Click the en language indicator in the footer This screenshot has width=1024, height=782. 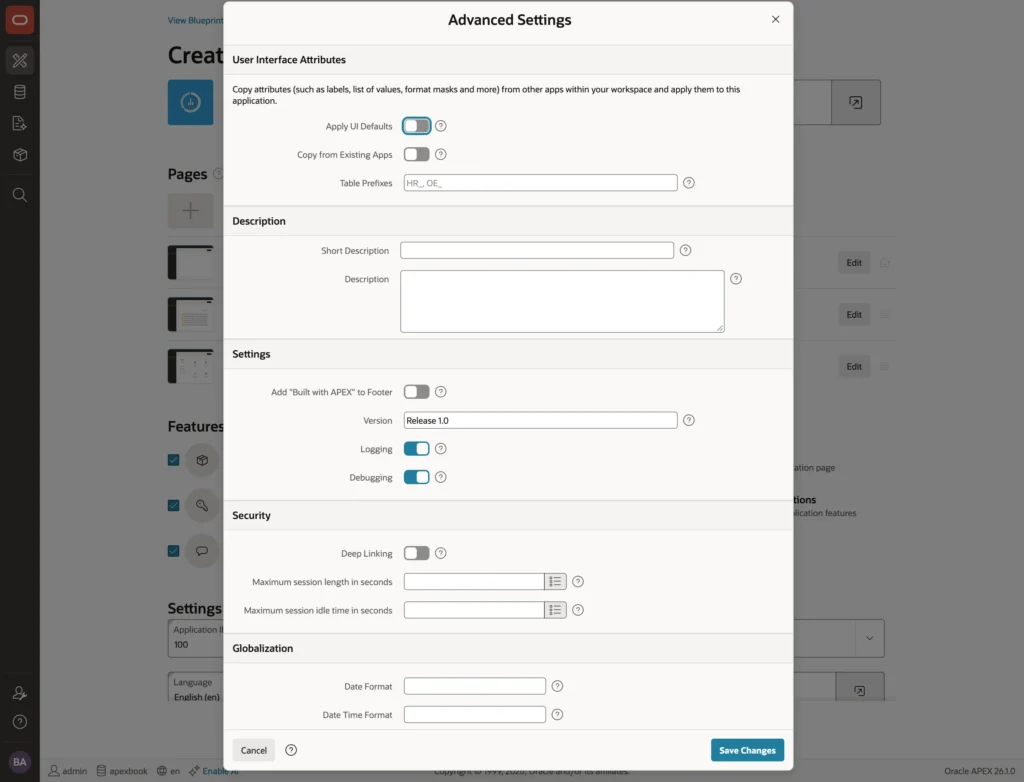click(x=168, y=771)
